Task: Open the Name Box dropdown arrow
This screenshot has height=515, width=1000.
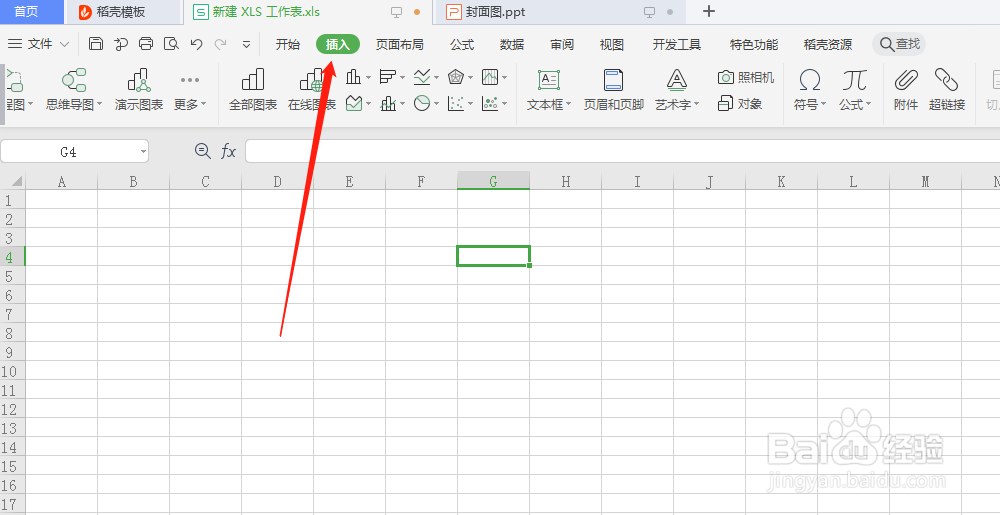Action: click(143, 152)
